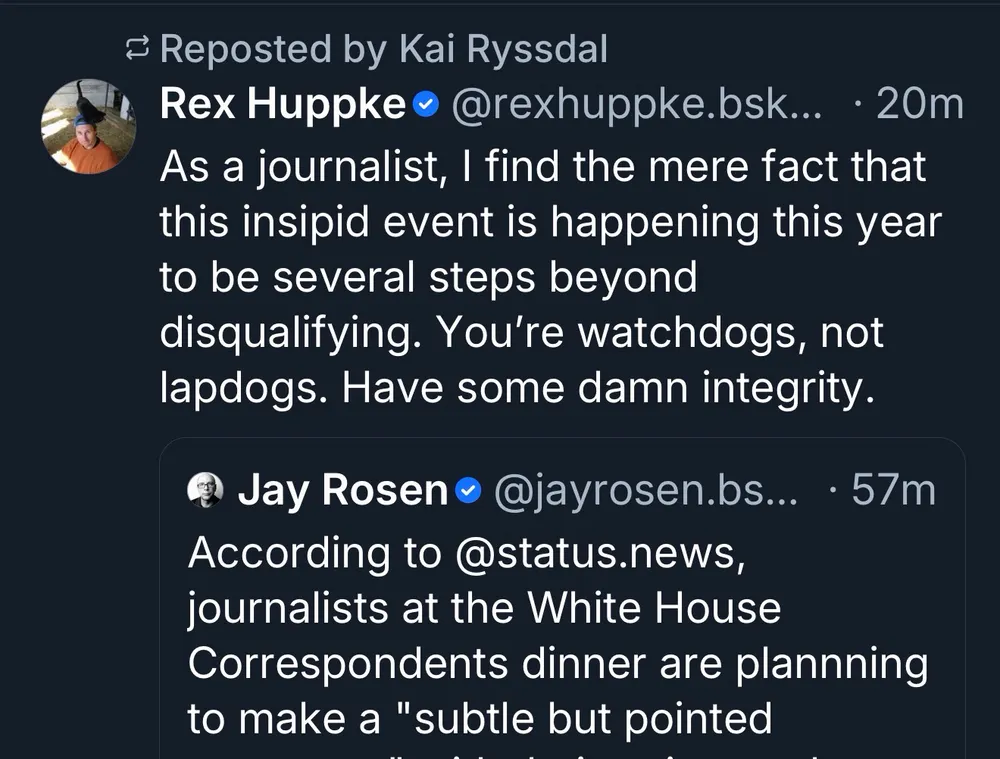This screenshot has width=1000, height=759.
Task: Open the @jayrosen.bs handle
Action: (x=646, y=490)
